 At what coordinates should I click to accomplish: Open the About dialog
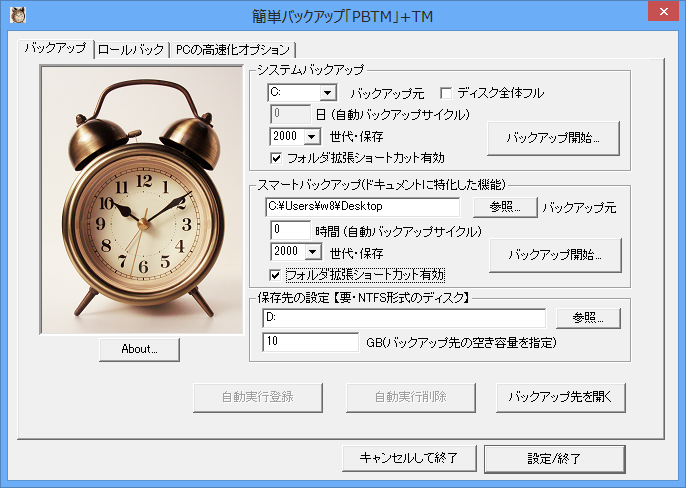point(140,349)
